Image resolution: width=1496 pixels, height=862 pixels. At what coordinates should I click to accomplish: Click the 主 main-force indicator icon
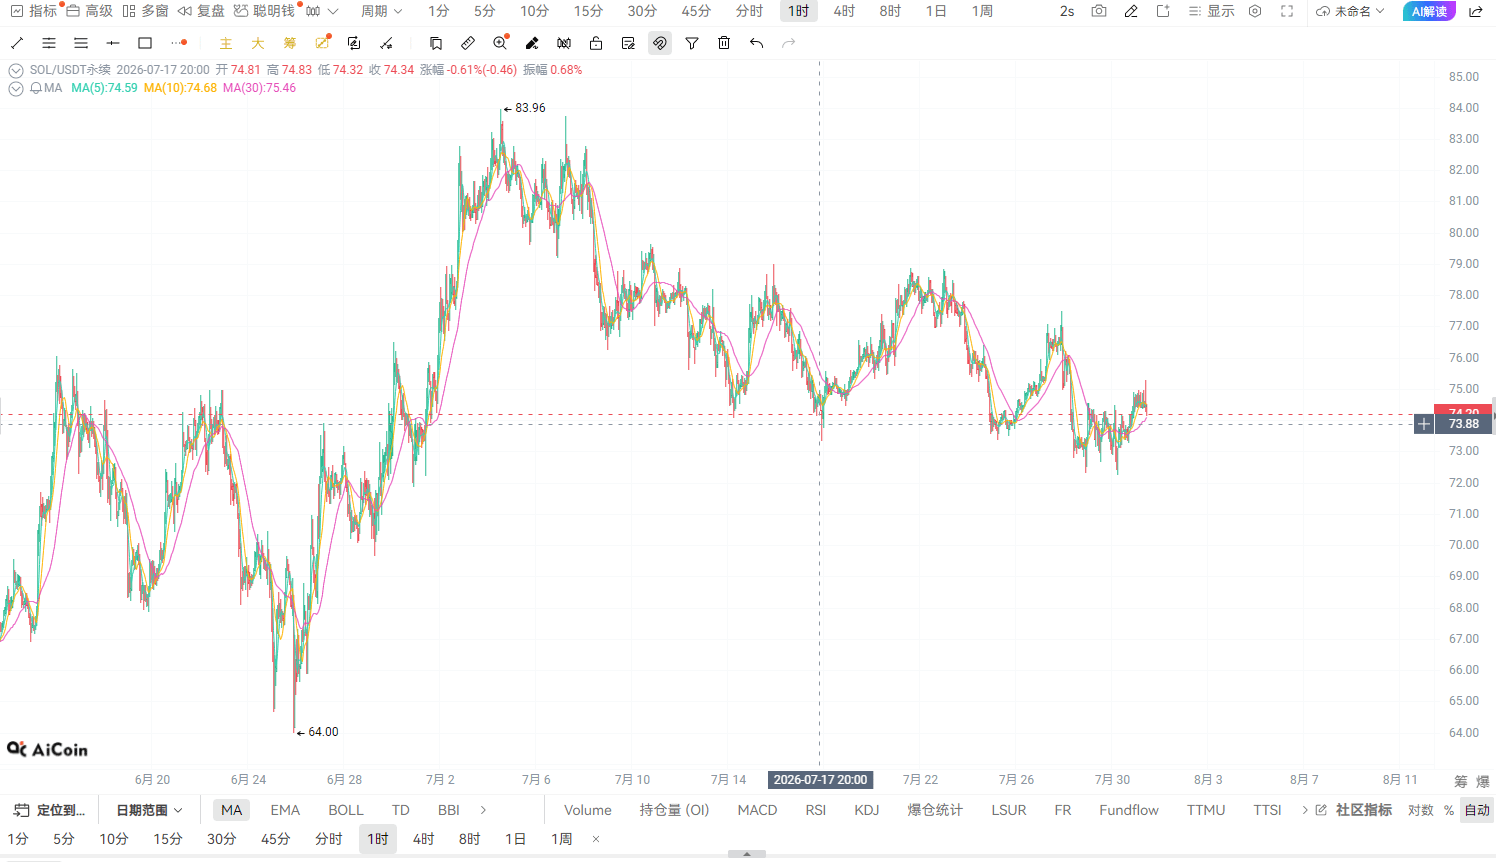coord(226,43)
